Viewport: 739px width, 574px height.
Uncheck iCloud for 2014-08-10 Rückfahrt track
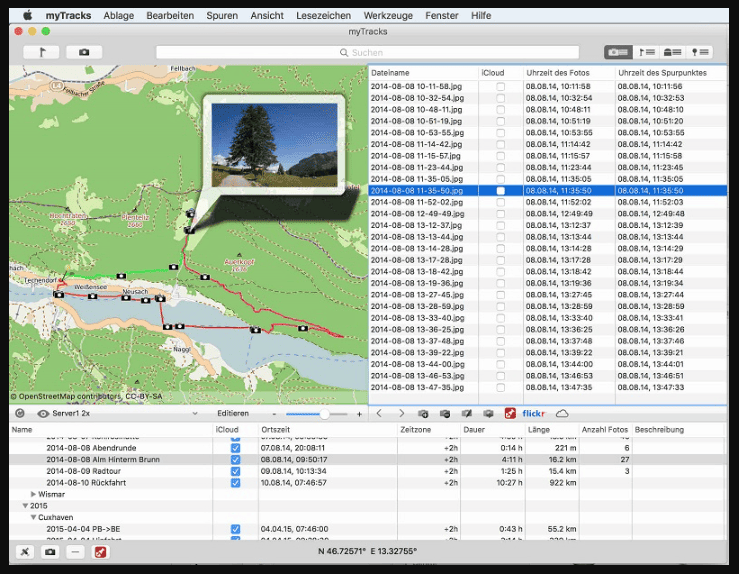tap(235, 483)
